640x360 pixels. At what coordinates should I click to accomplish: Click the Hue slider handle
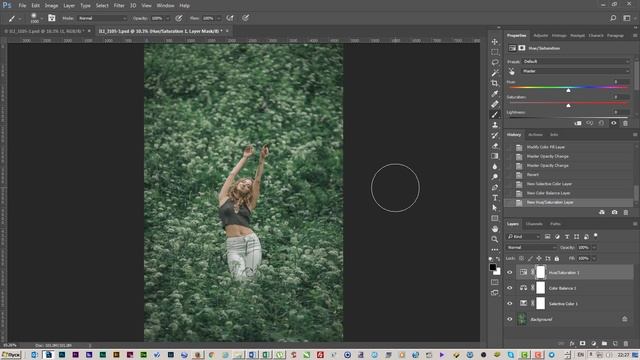click(568, 90)
